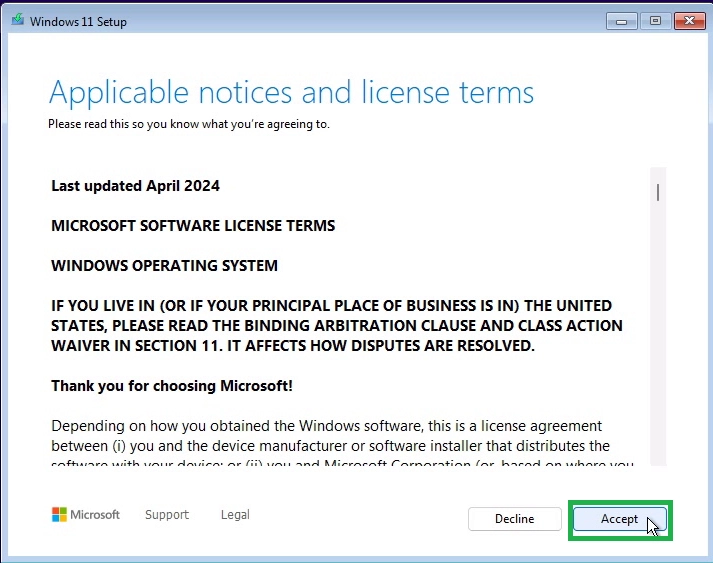
Task: Click the Decline button
Action: (x=514, y=519)
